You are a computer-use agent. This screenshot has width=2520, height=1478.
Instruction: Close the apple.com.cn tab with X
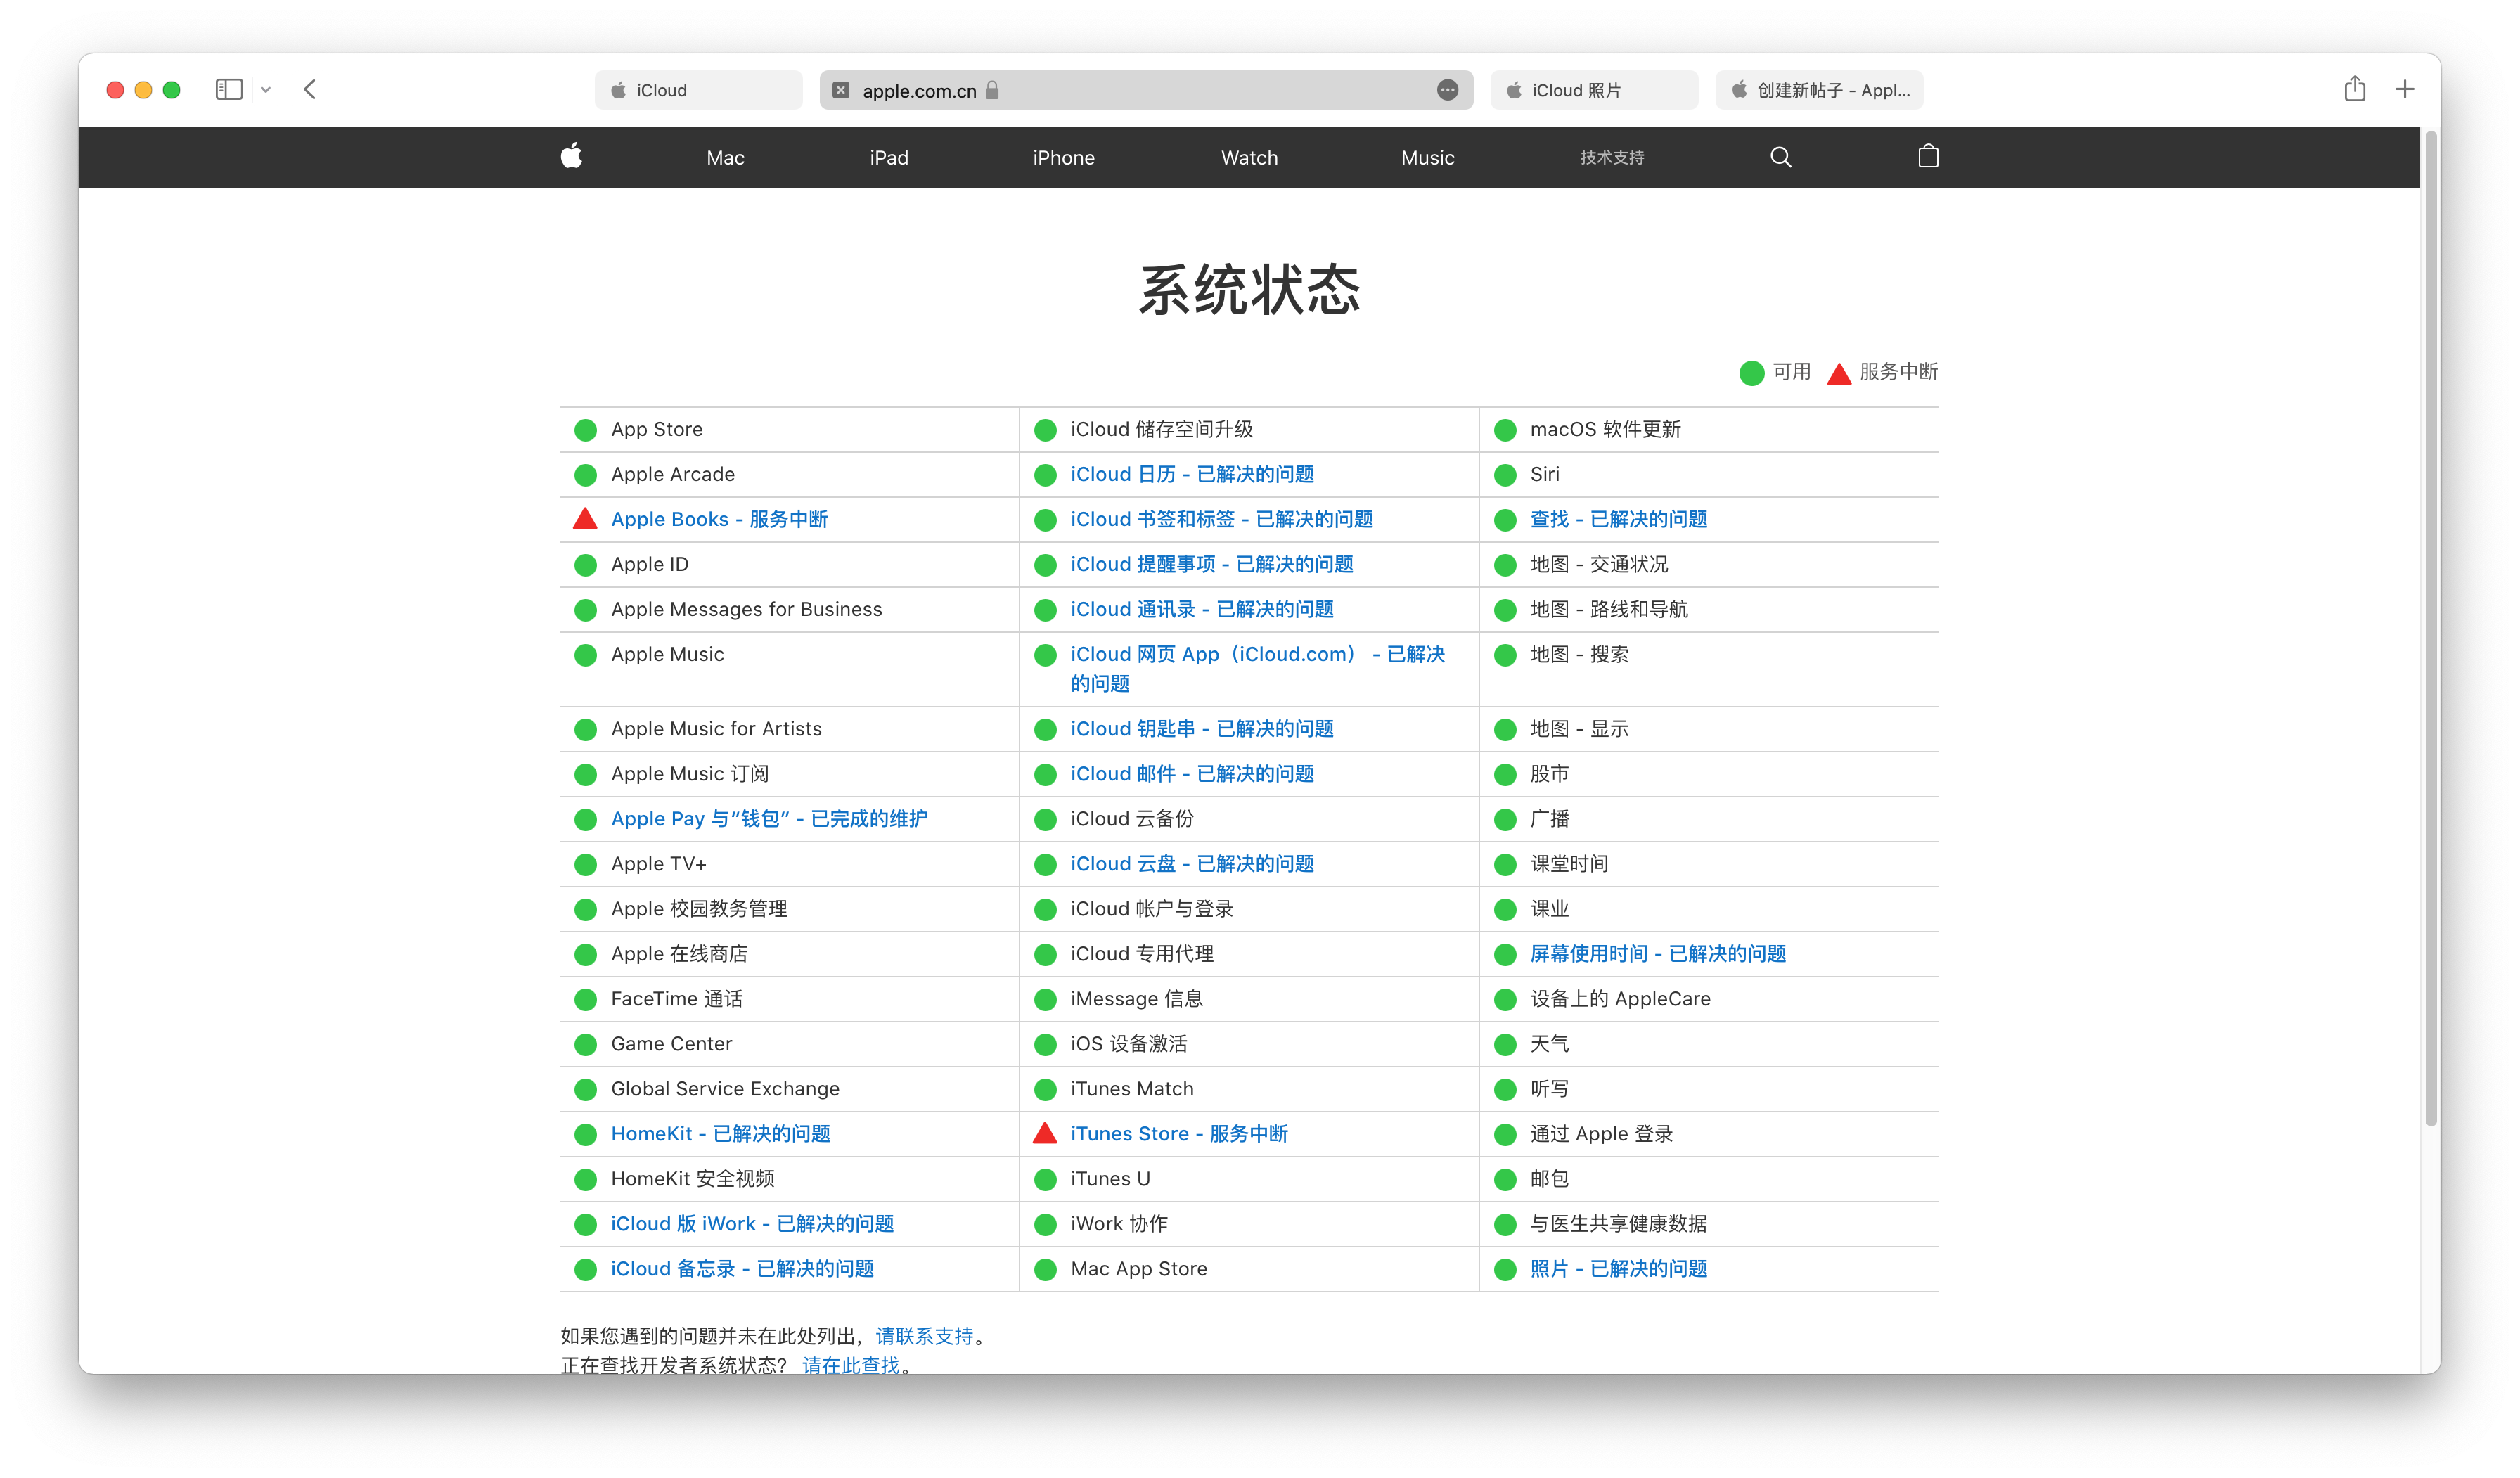coord(841,90)
